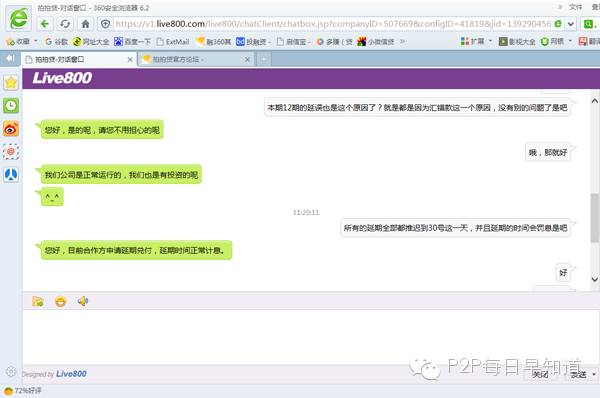
Task: Open the sidebar red dotted target icon
Action: (11, 152)
